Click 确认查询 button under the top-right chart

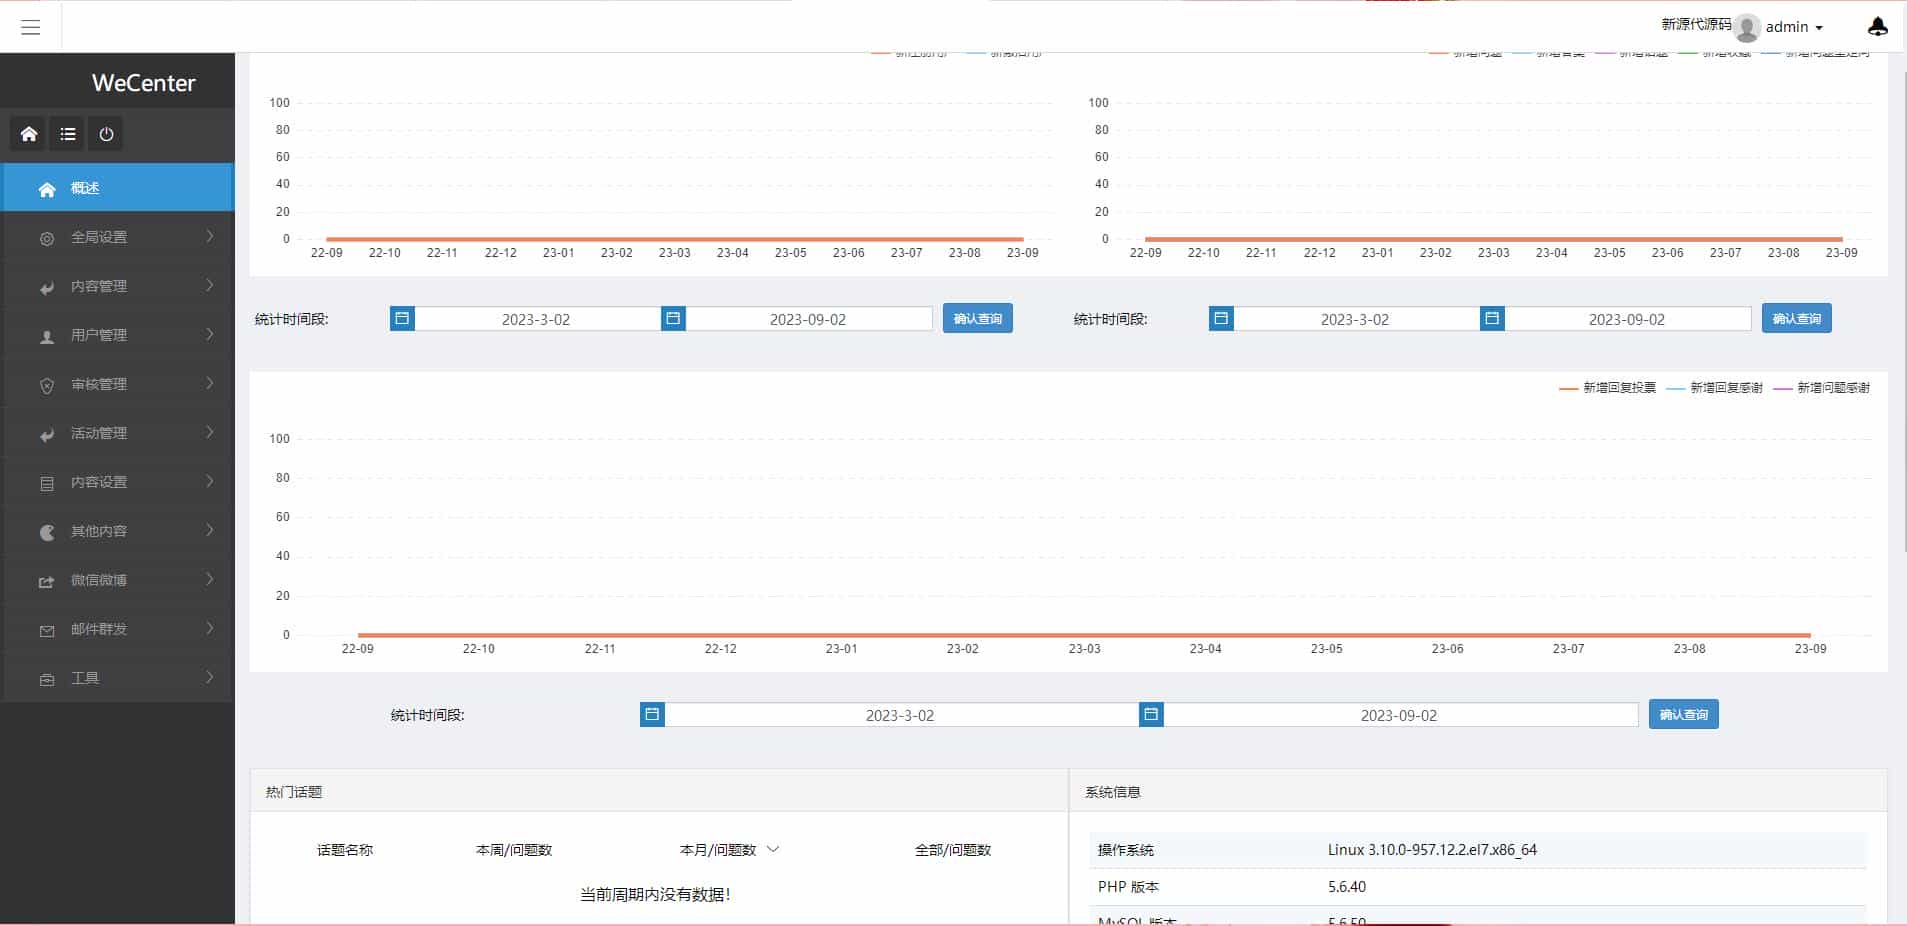pyautogui.click(x=1796, y=319)
